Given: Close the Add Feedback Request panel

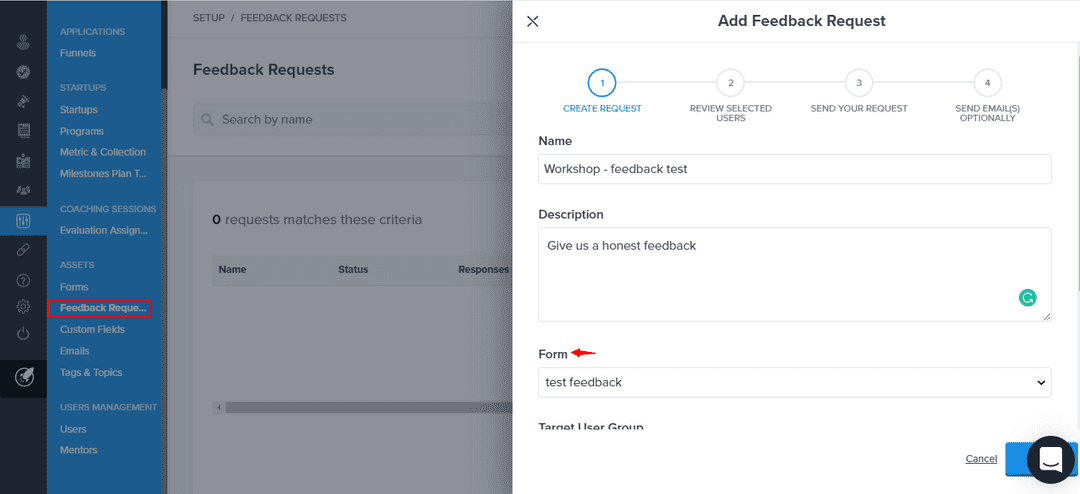Looking at the screenshot, I should [532, 21].
